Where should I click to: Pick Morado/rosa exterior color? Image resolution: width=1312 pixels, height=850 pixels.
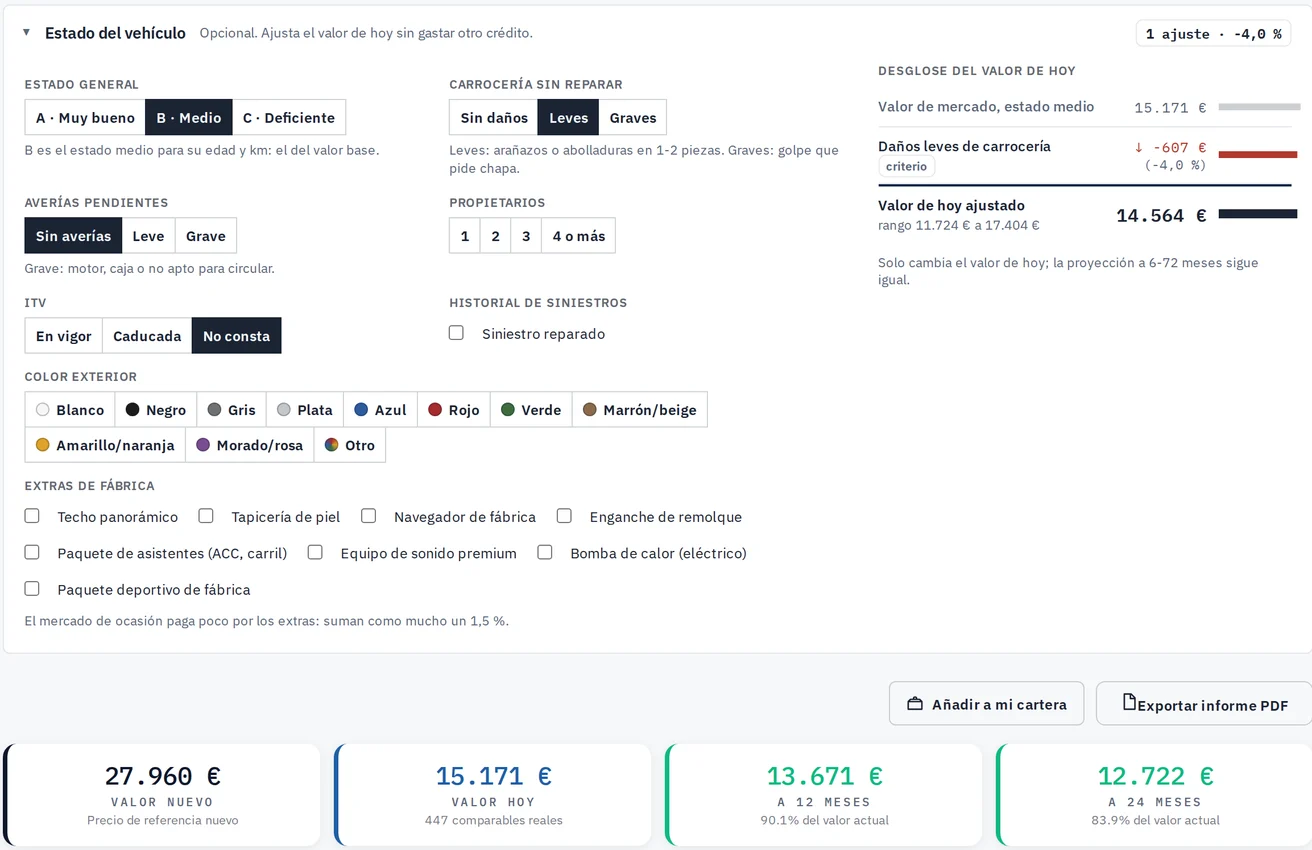click(x=250, y=445)
